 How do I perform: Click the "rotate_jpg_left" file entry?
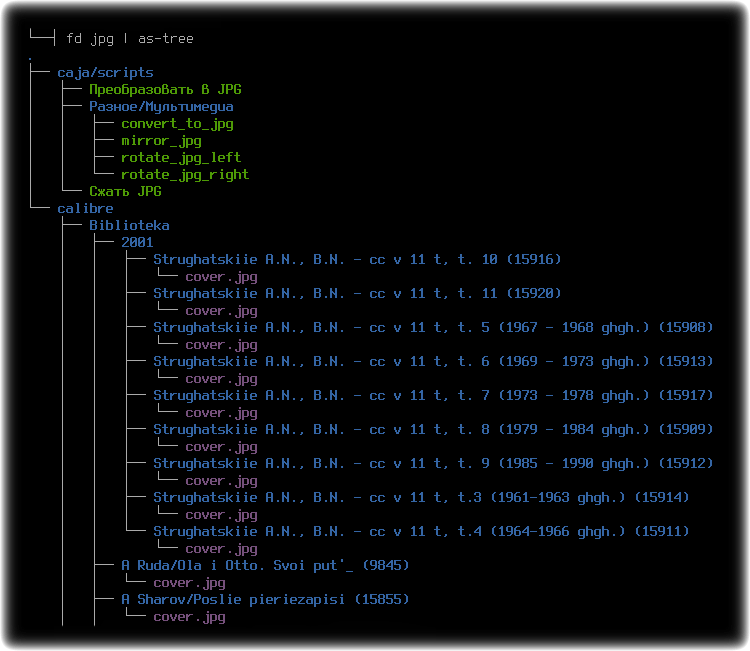point(181,157)
